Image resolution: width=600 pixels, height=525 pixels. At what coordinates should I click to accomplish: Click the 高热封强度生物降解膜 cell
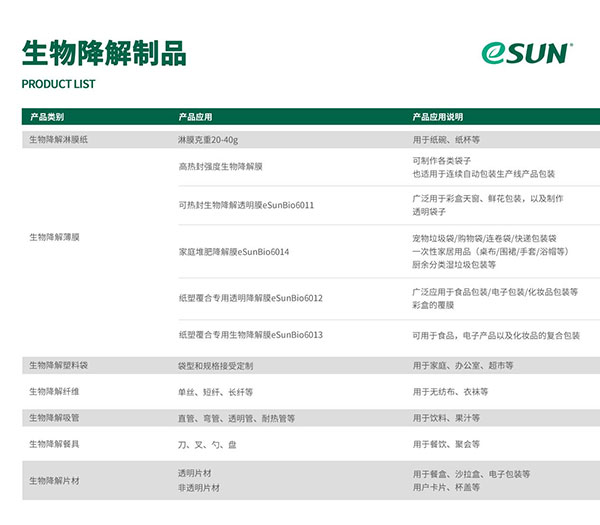pos(220,166)
